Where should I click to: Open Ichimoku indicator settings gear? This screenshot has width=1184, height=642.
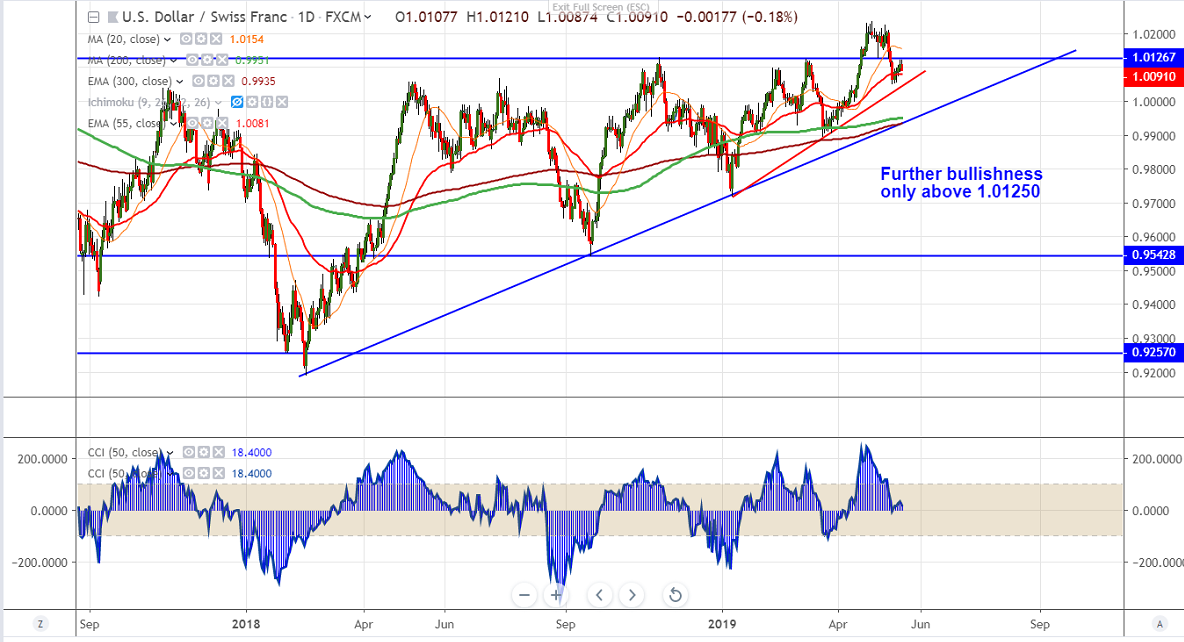(x=251, y=102)
